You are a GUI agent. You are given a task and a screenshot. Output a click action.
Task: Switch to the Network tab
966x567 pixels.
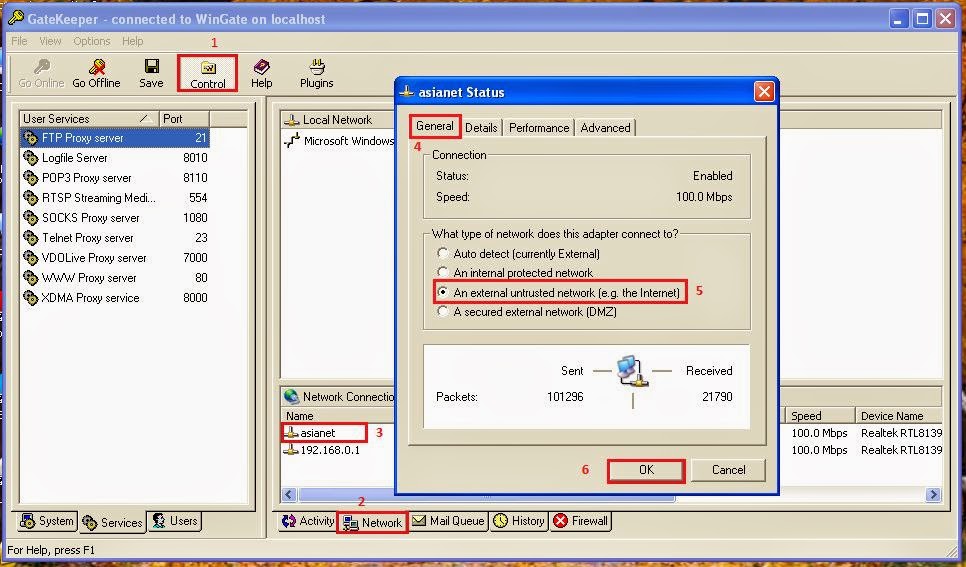pyautogui.click(x=373, y=523)
